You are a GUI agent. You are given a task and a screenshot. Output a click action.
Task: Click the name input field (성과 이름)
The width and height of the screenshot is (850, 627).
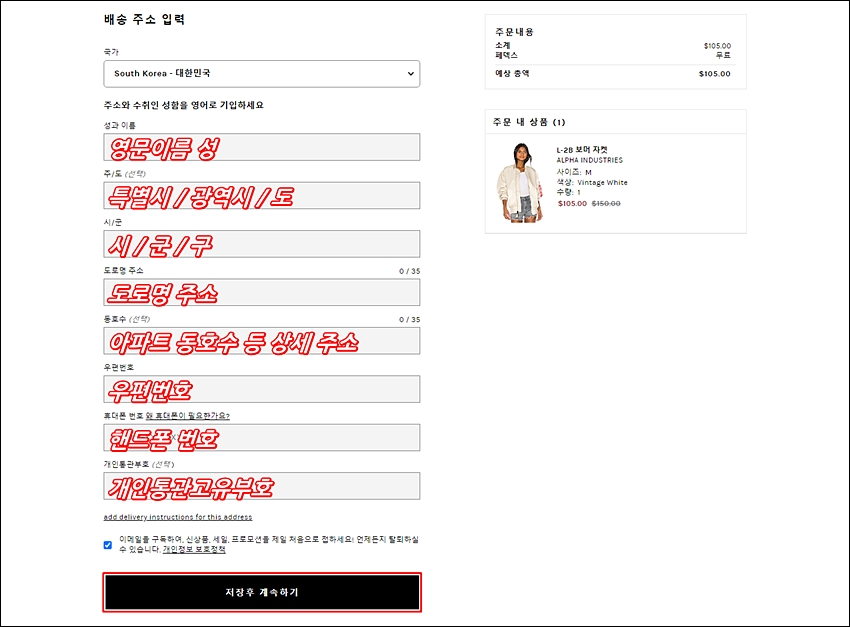coord(261,147)
